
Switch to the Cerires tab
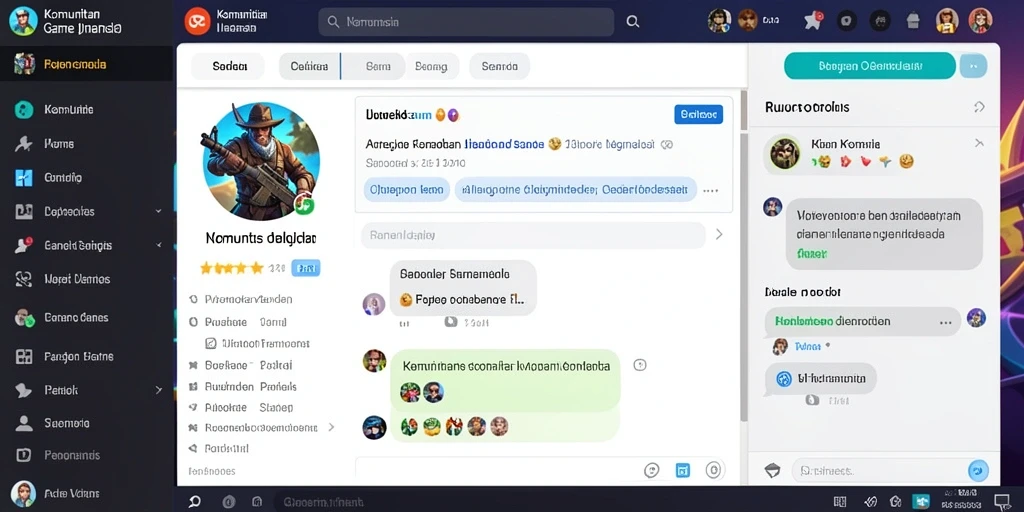tap(310, 66)
